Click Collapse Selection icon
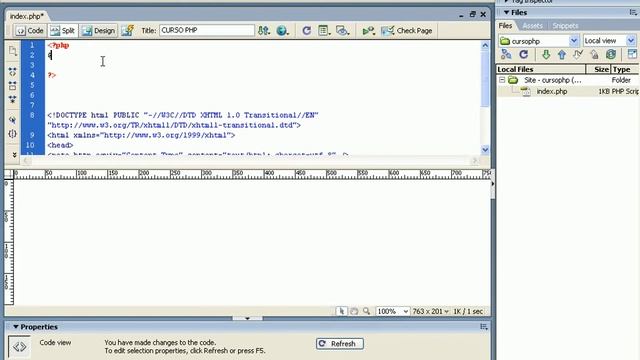This screenshot has height=360, width=640. point(13,86)
